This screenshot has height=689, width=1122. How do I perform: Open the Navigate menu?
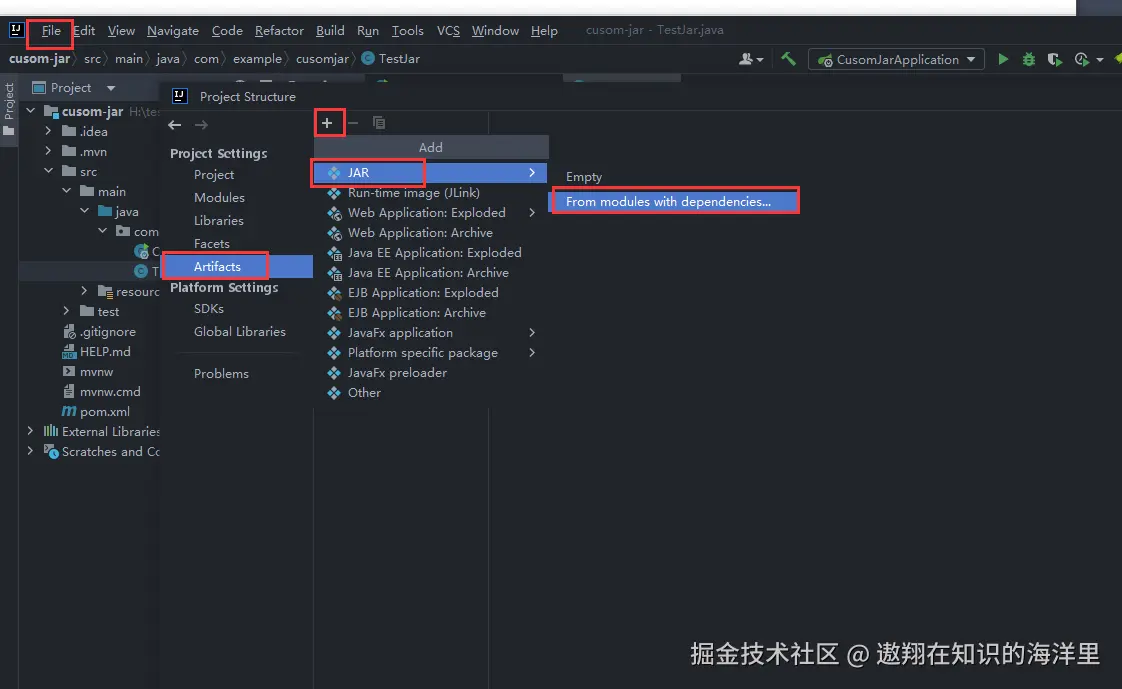point(172,31)
